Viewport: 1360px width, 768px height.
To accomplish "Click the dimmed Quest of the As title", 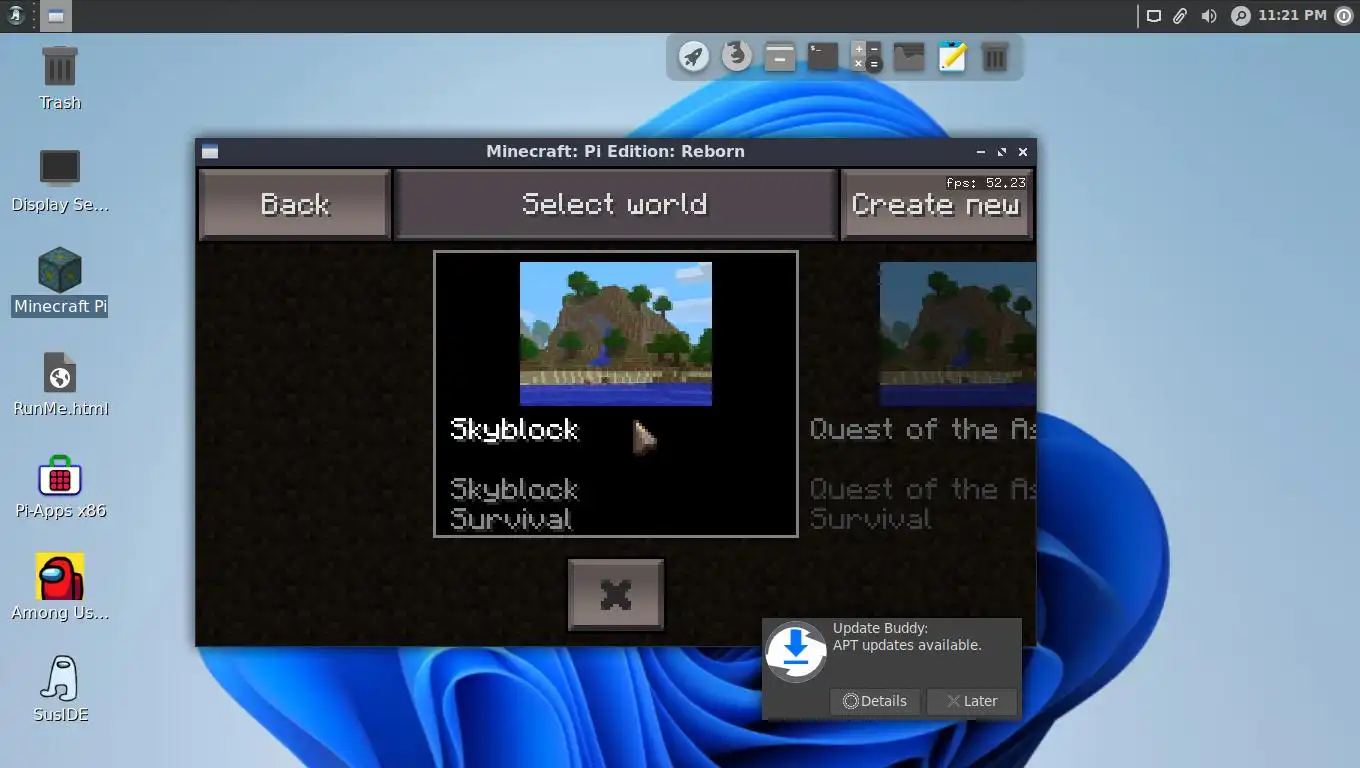I will tap(922, 430).
